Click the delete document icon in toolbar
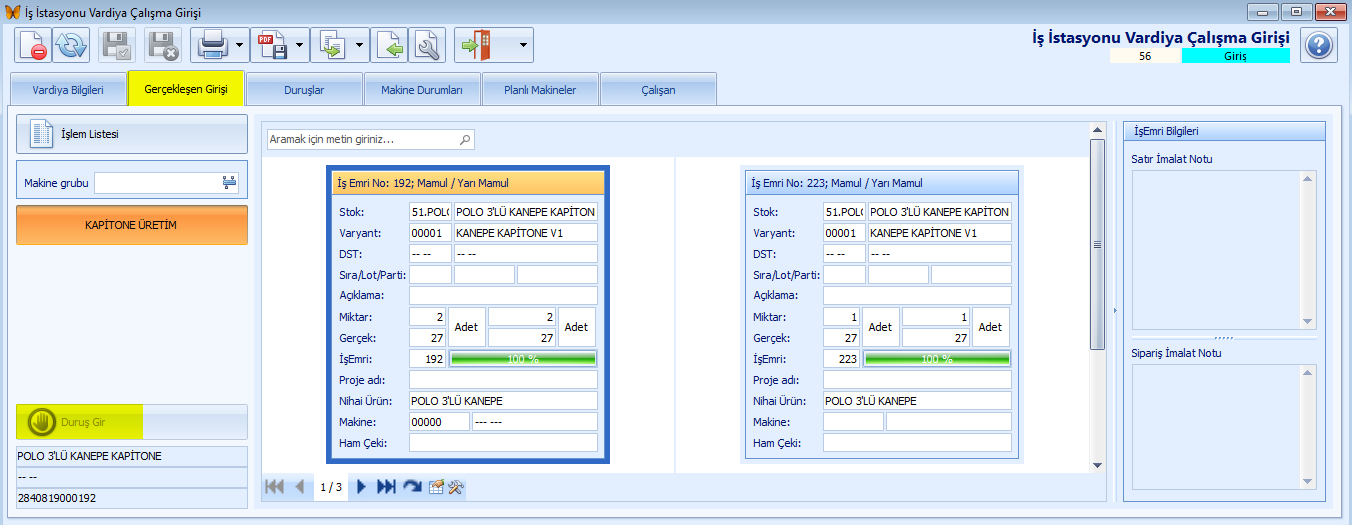This screenshot has width=1352, height=525. (33, 45)
